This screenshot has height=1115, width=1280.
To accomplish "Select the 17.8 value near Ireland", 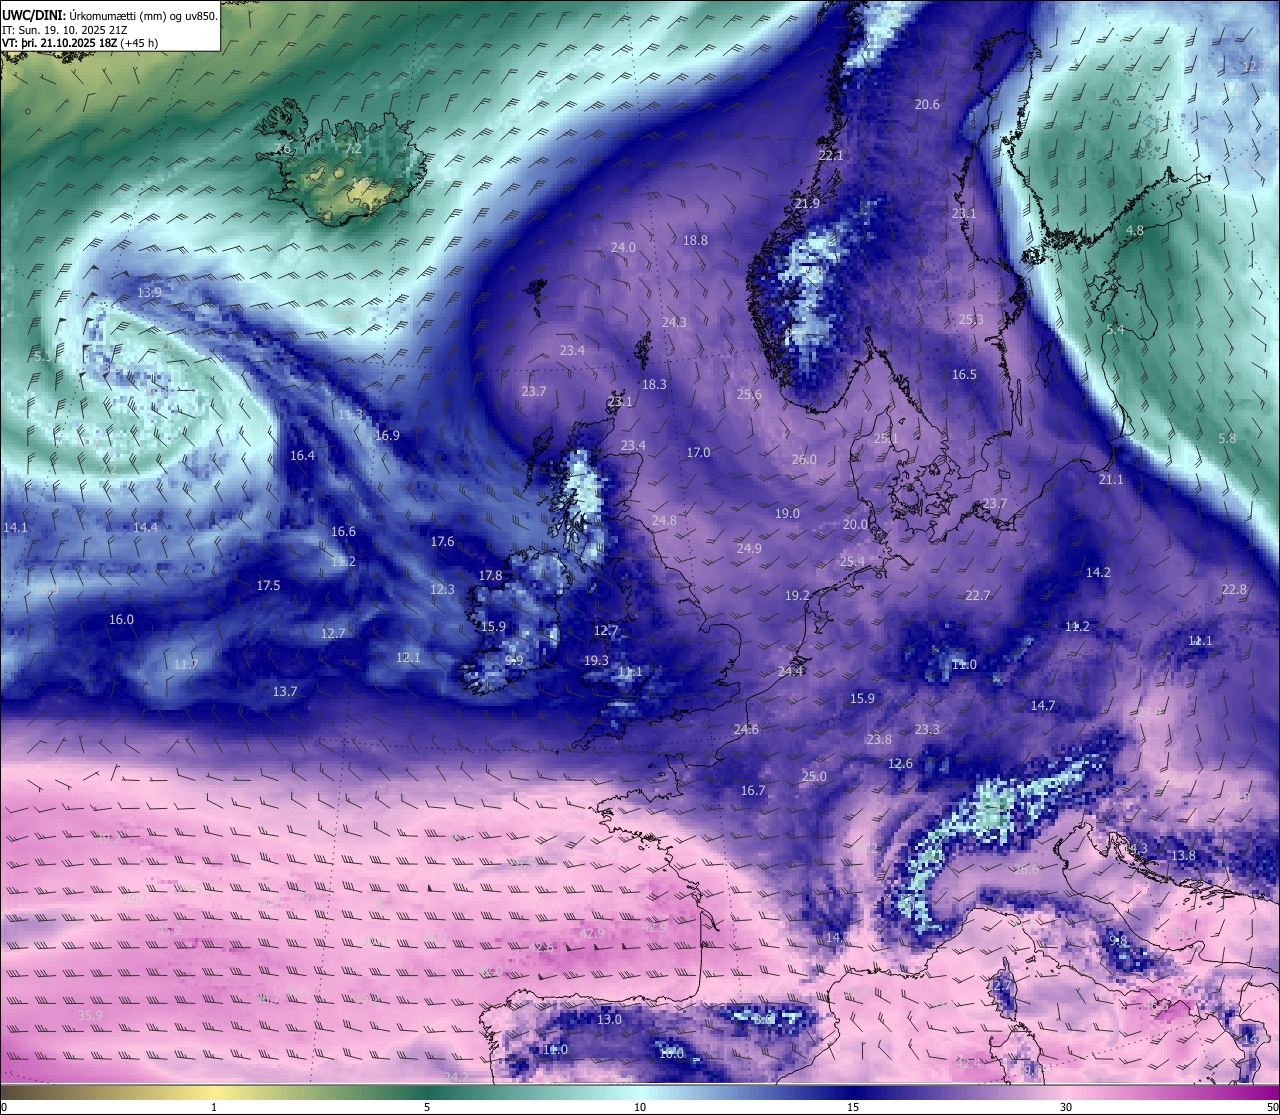I will click(x=490, y=575).
